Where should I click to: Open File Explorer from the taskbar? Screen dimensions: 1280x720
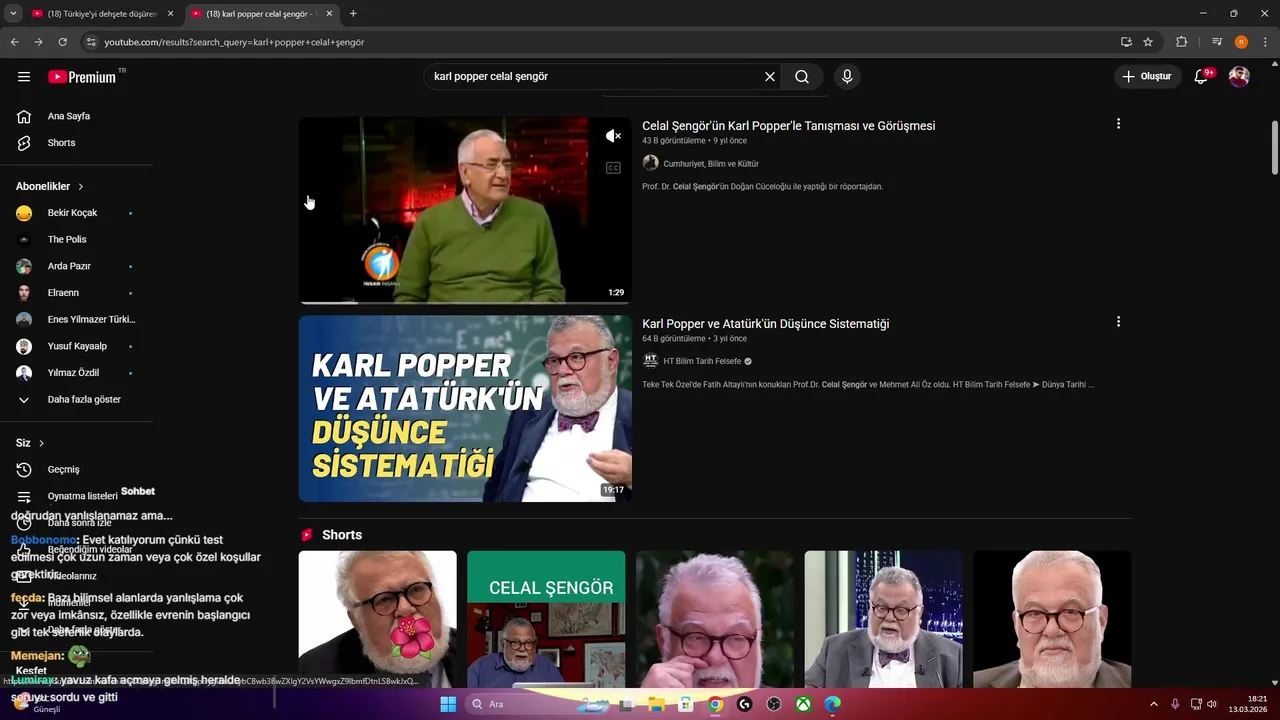coord(656,704)
